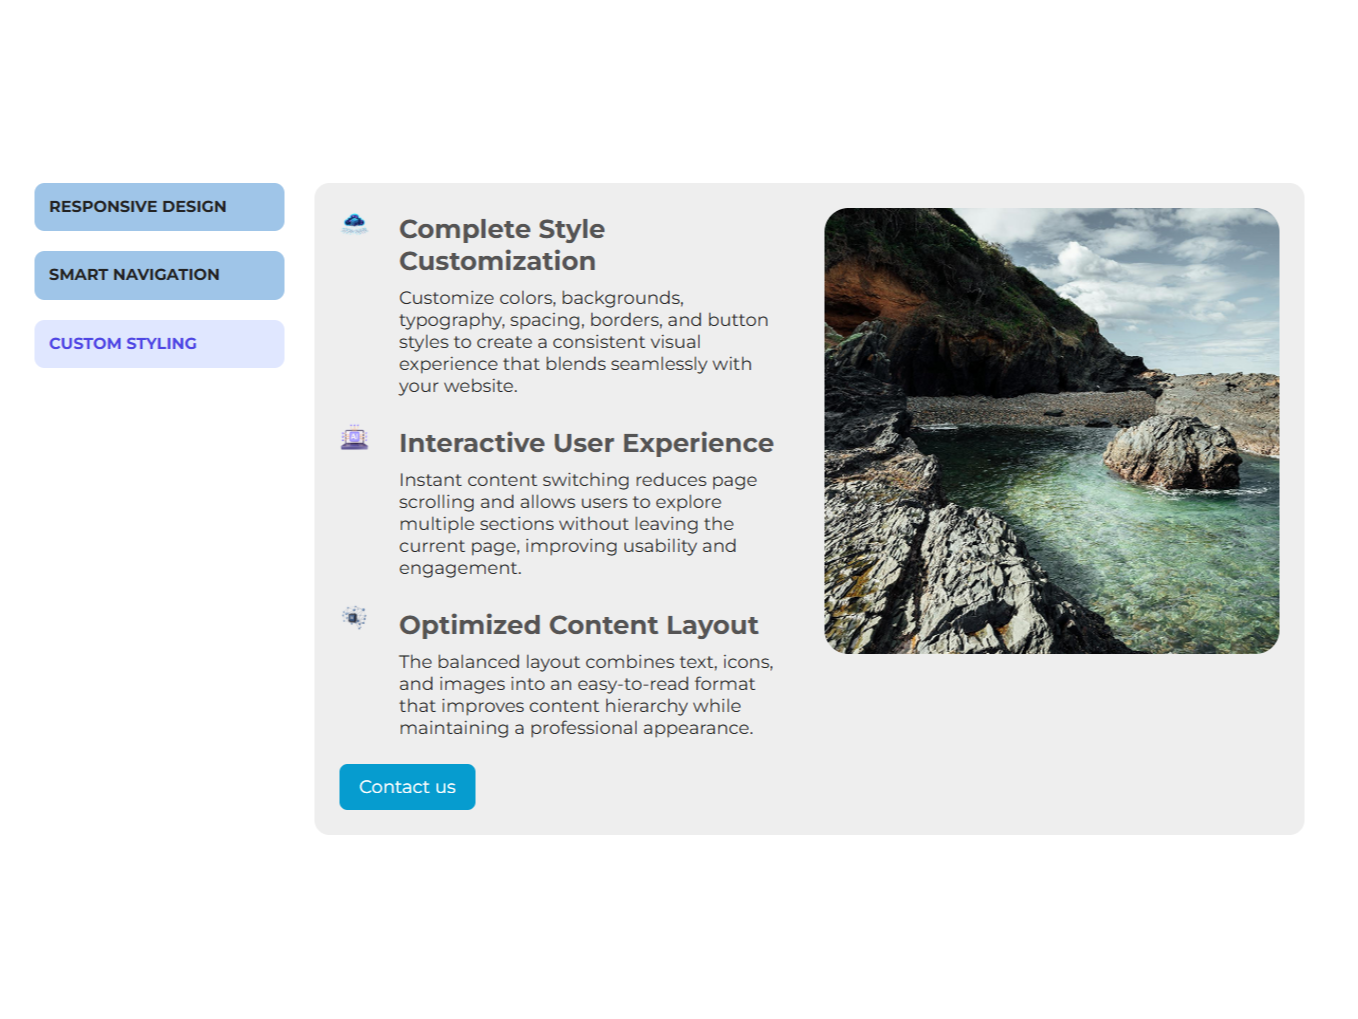The image size is (1358, 1019).
Task: Select the Custom Styling tab
Action: (159, 344)
